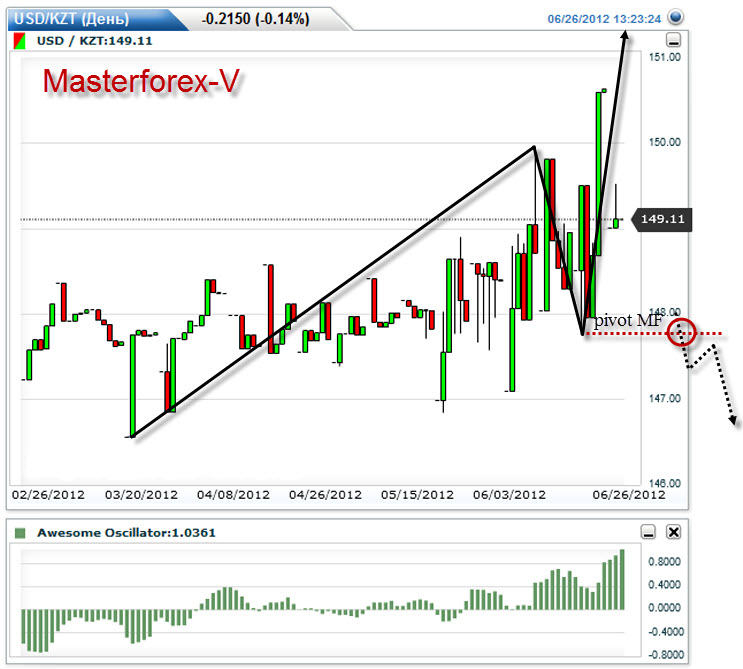Click the green Awesome Oscillator legend square
The width and height of the screenshot is (743, 669).
(20, 533)
